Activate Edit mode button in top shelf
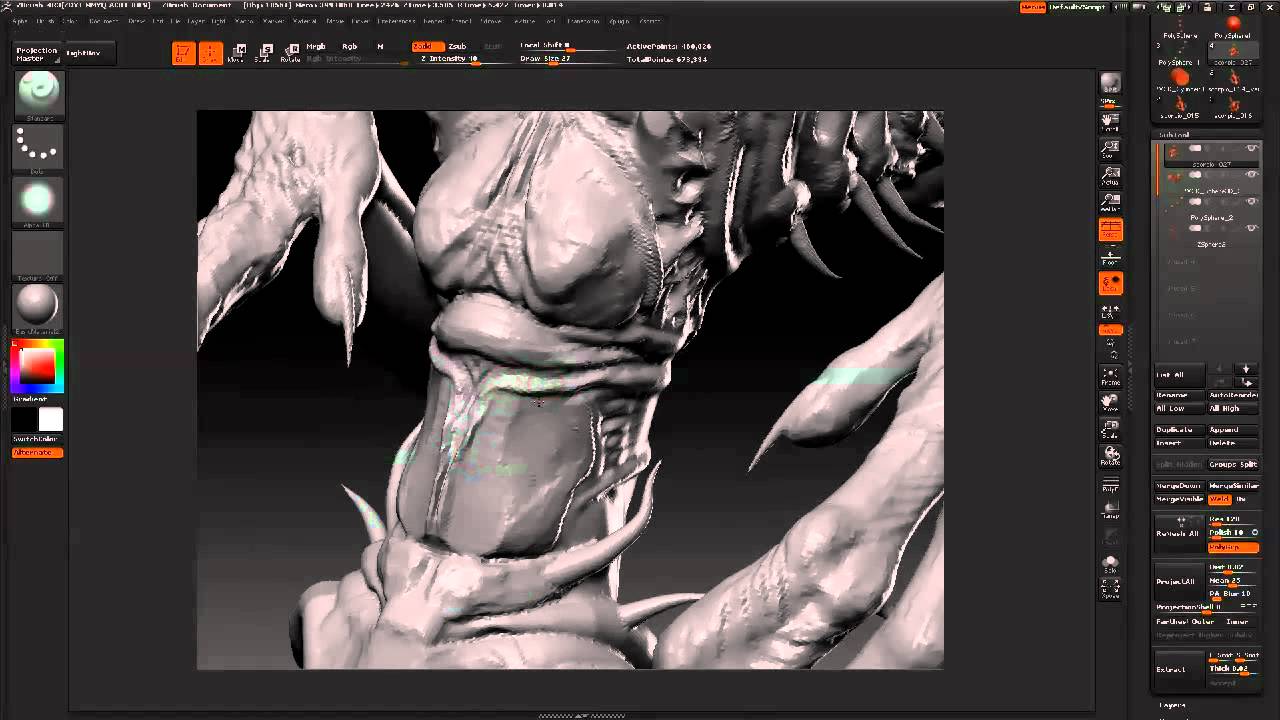The width and height of the screenshot is (1280, 720). (x=183, y=53)
